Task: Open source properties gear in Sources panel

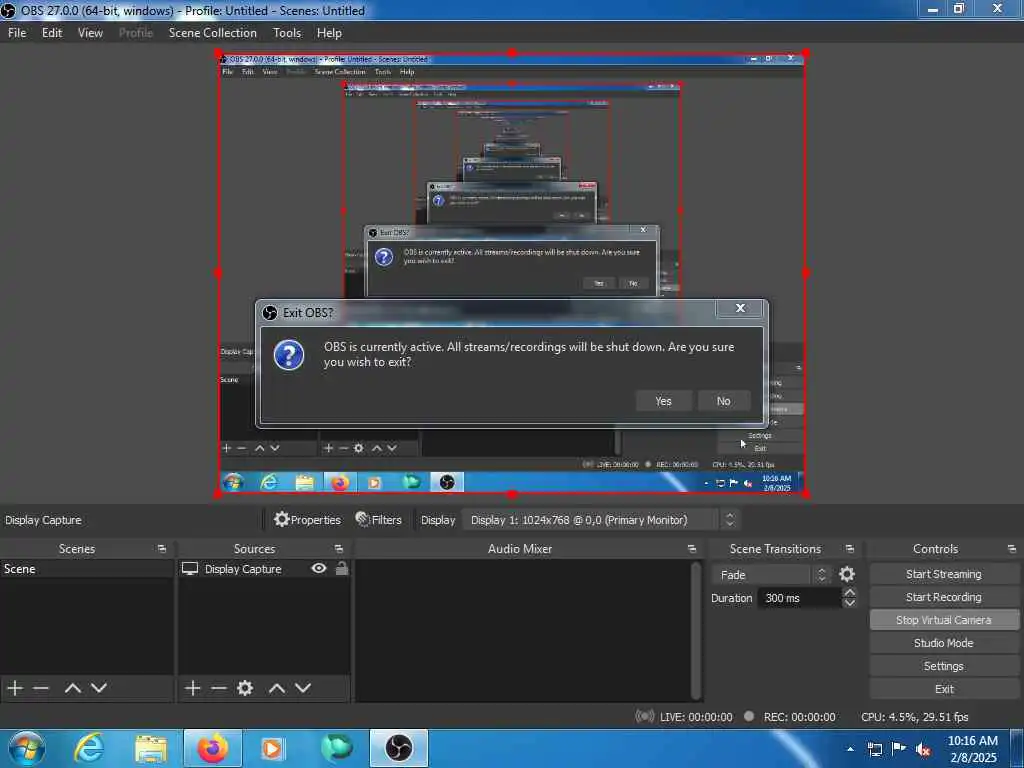Action: pyautogui.click(x=245, y=688)
